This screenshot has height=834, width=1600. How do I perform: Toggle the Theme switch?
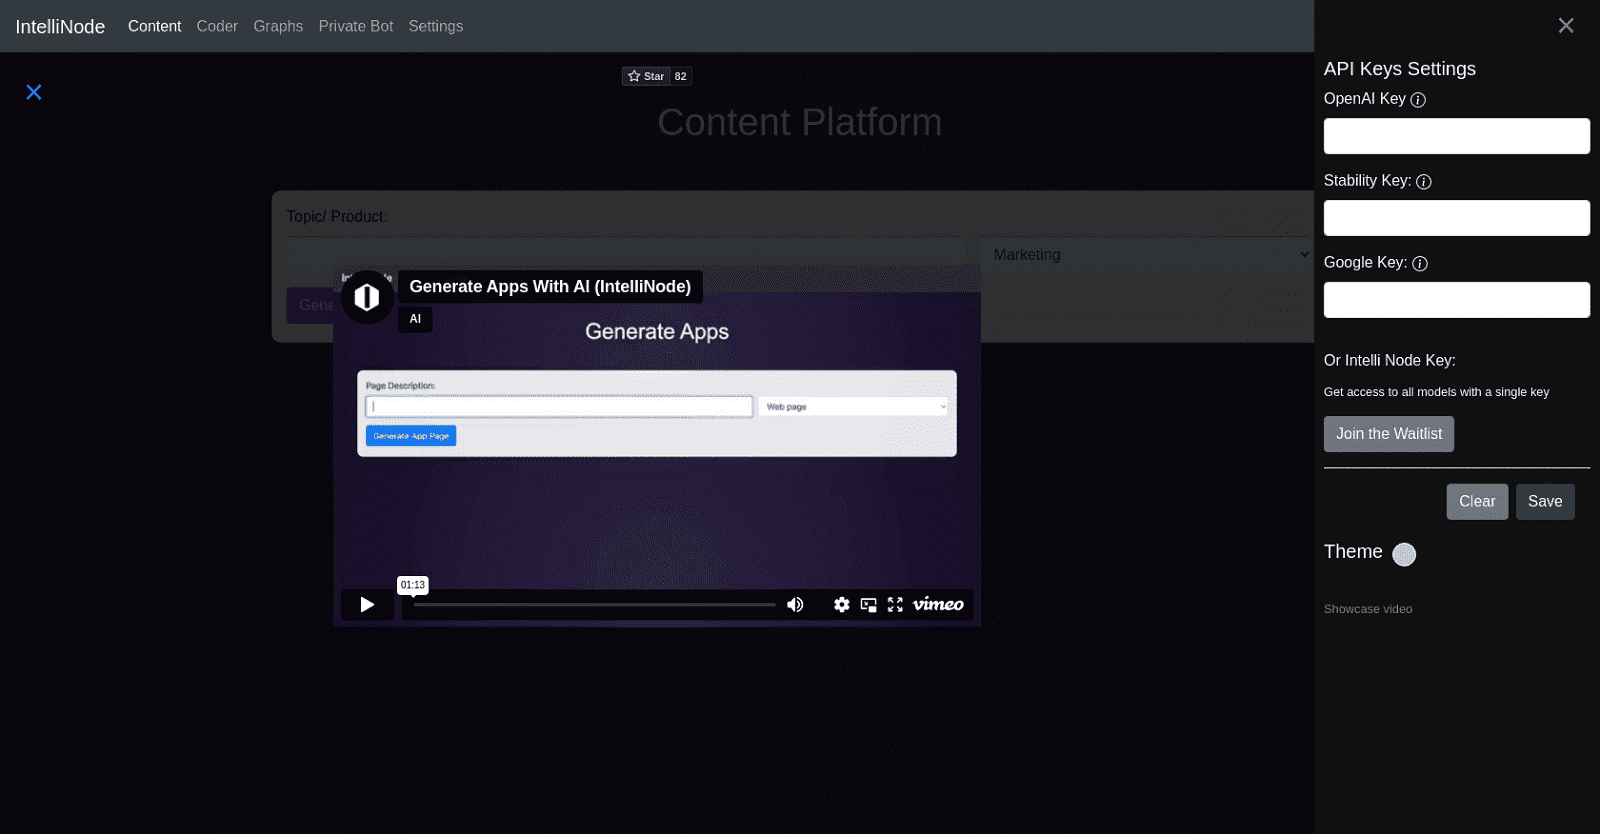[1404, 555]
